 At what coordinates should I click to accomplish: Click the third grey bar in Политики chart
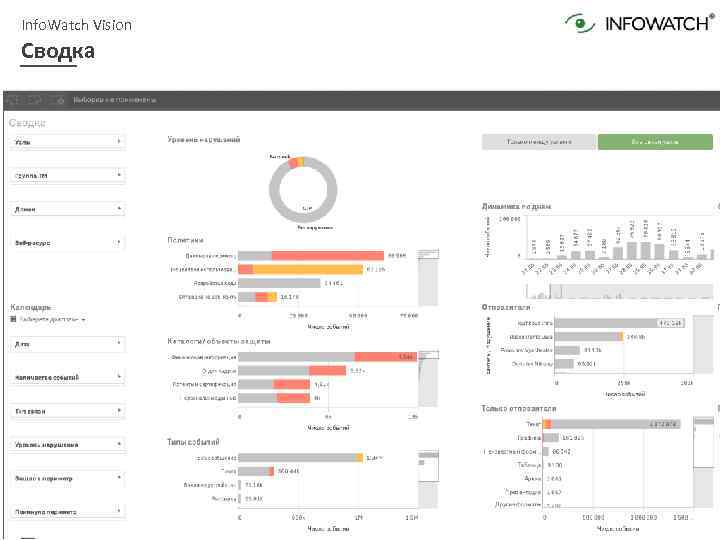coord(279,283)
